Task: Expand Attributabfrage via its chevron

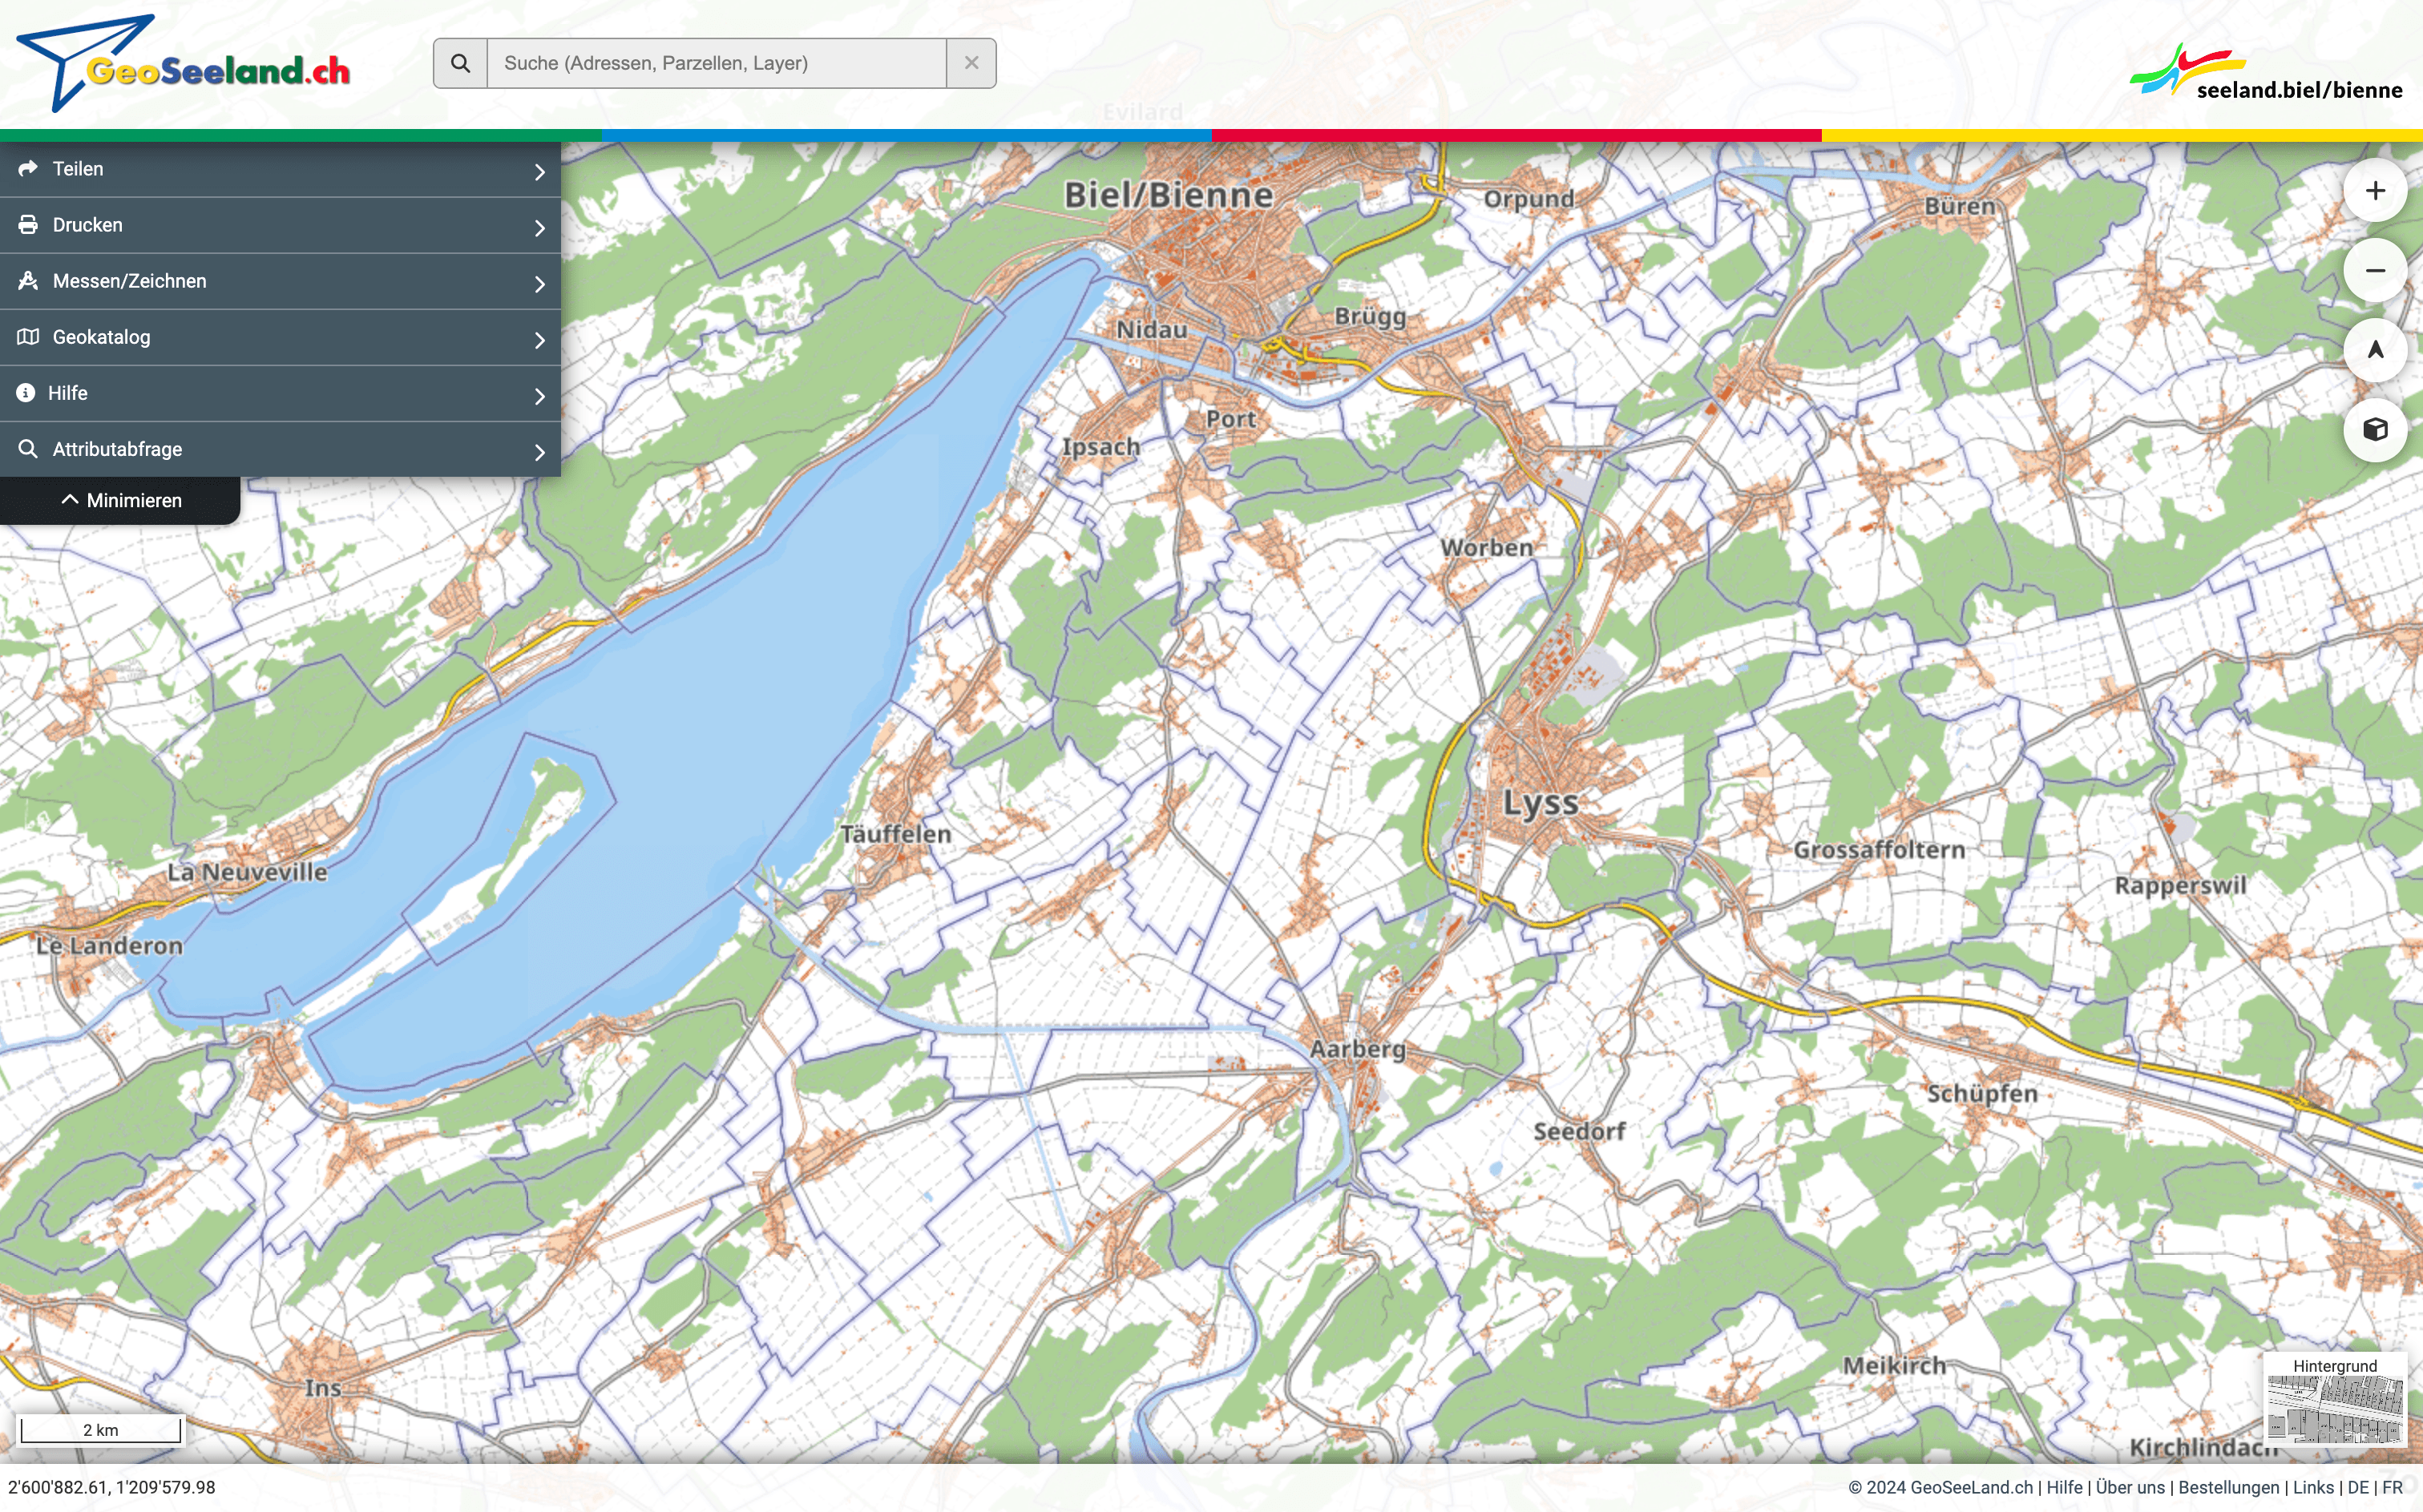Action: [x=540, y=452]
